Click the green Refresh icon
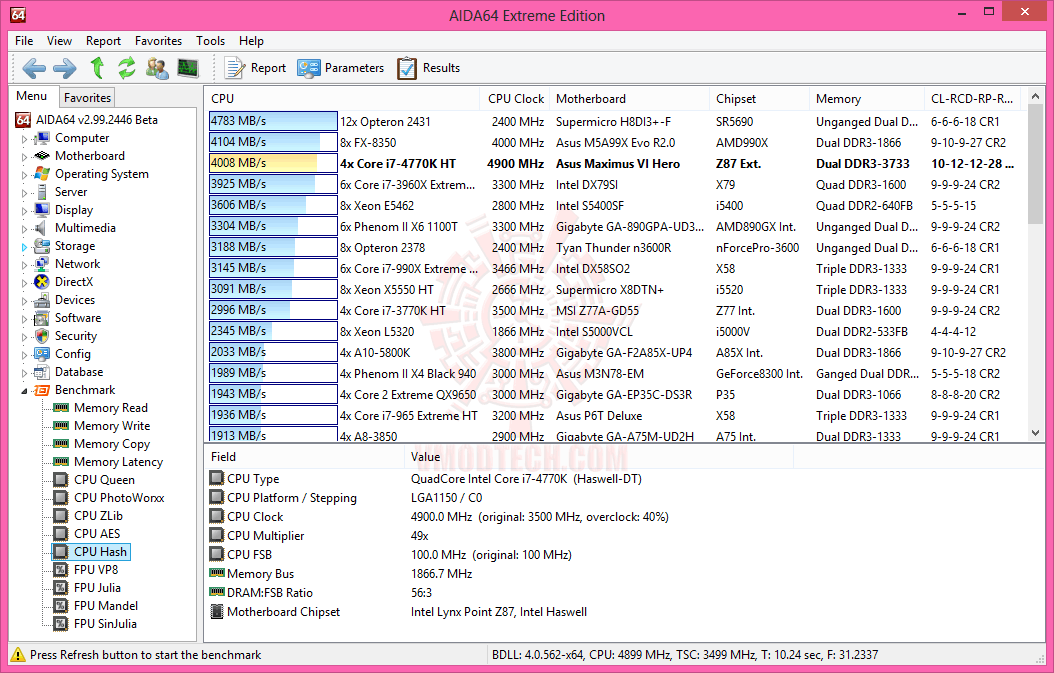 point(126,68)
